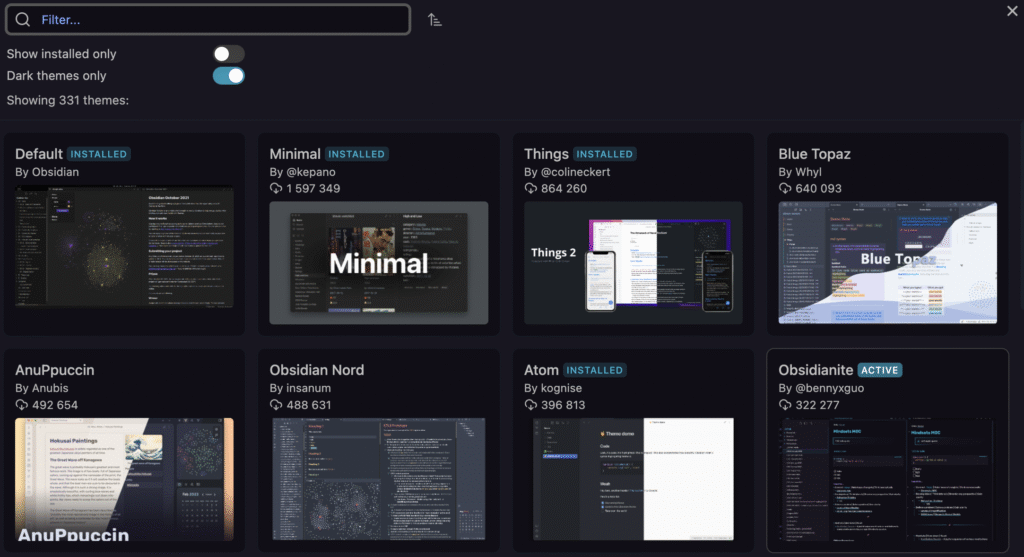Click 'By @bennyxguo' author text
This screenshot has width=1024, height=557.
click(822, 388)
